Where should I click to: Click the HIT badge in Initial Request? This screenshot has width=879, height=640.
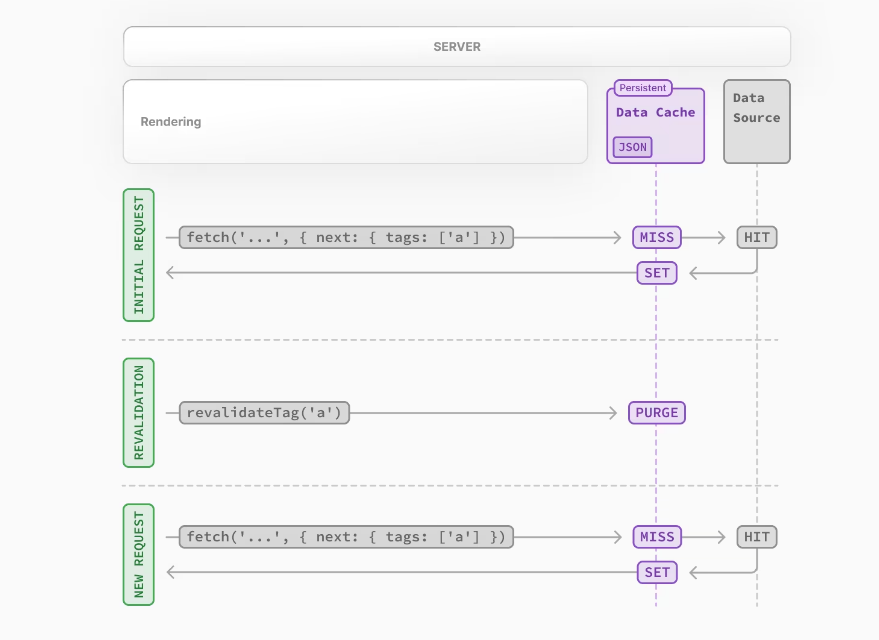[757, 237]
